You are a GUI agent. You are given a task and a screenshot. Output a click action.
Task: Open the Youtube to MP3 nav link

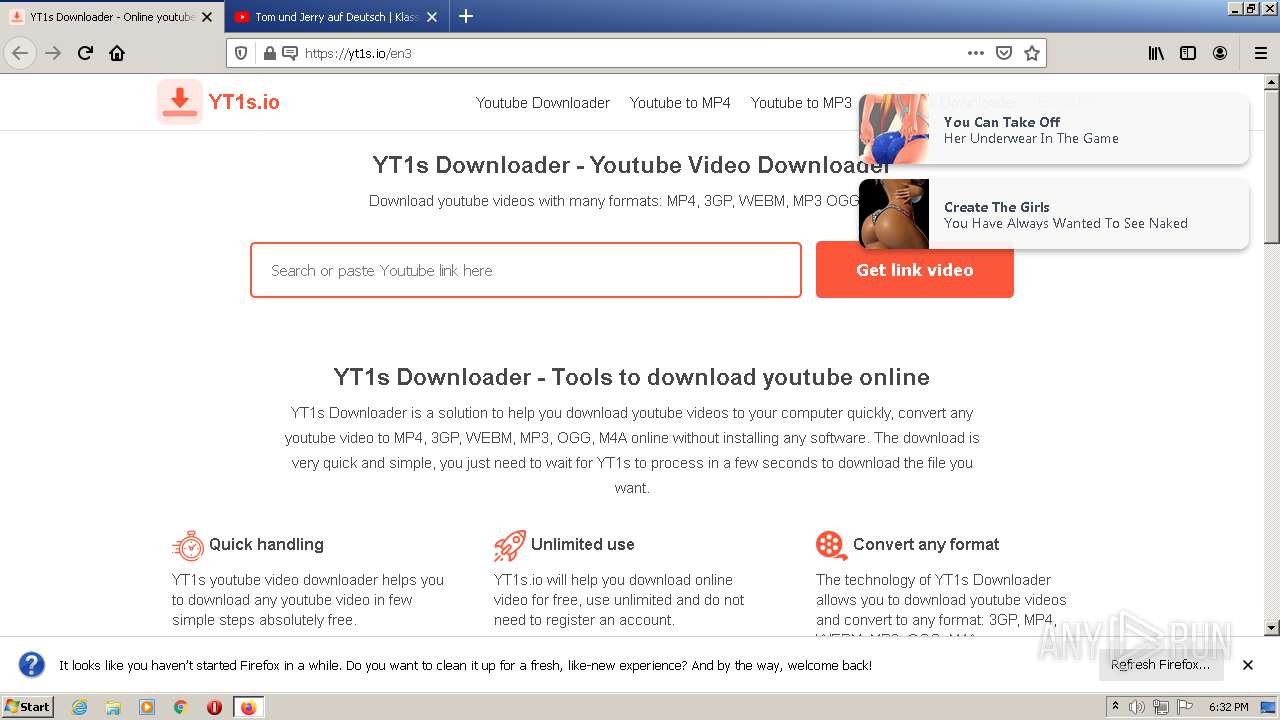coord(801,103)
